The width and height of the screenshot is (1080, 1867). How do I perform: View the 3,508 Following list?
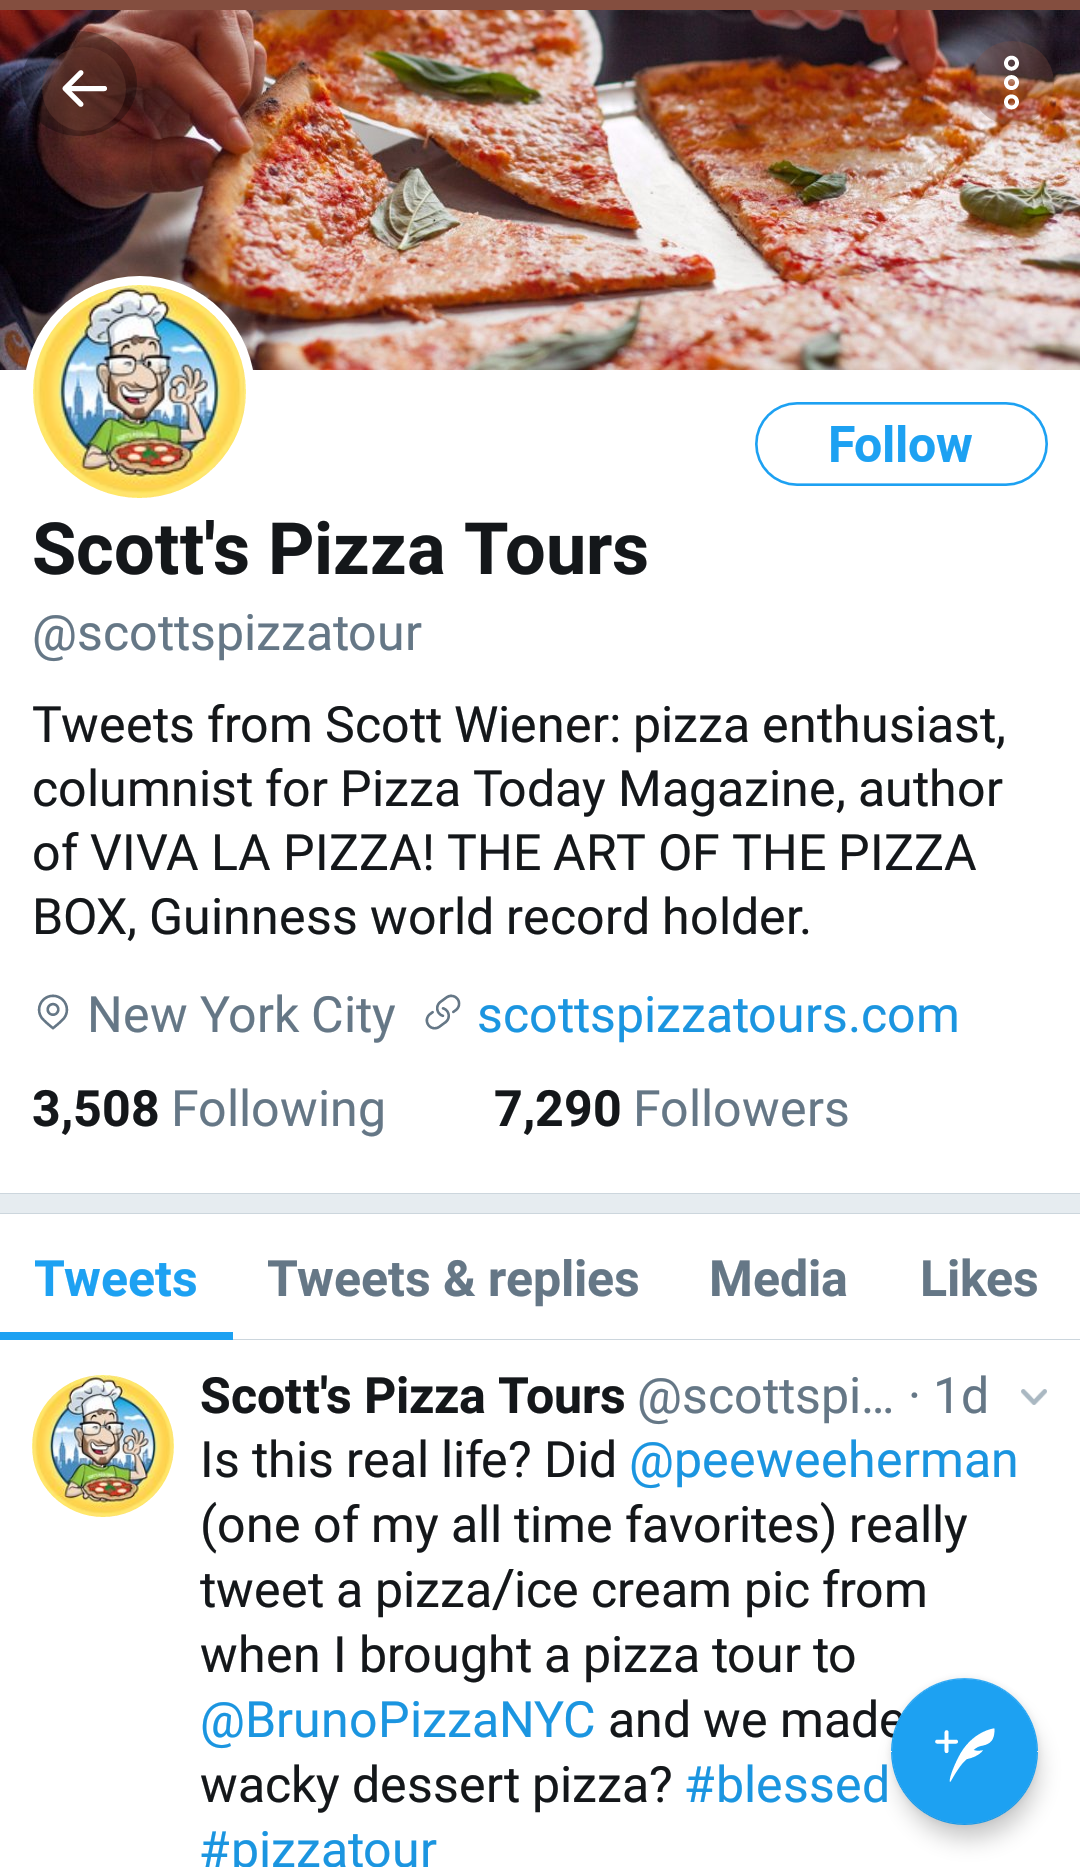pos(208,1109)
